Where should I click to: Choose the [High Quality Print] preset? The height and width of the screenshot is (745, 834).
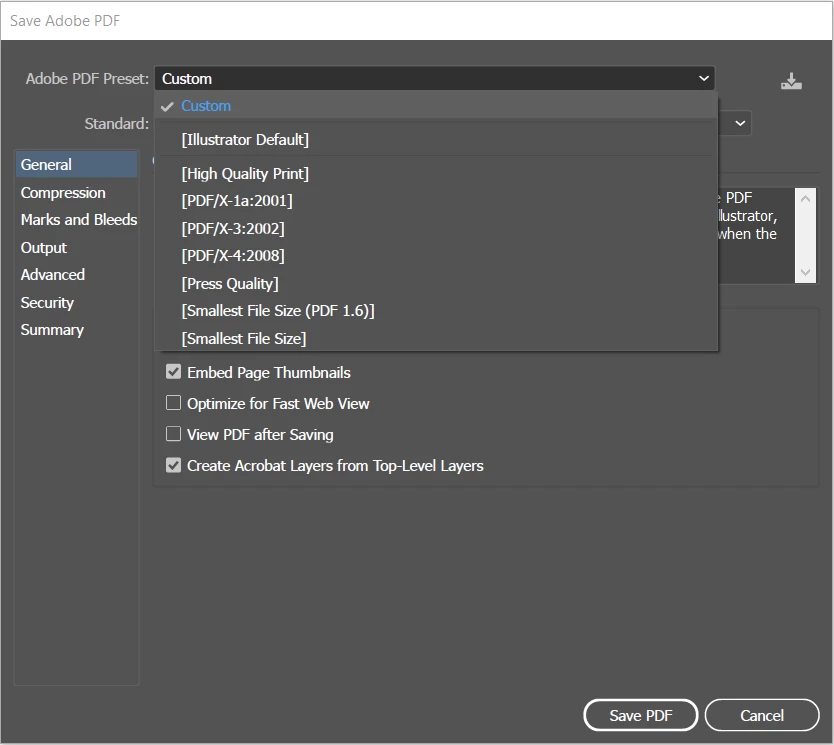point(436,174)
